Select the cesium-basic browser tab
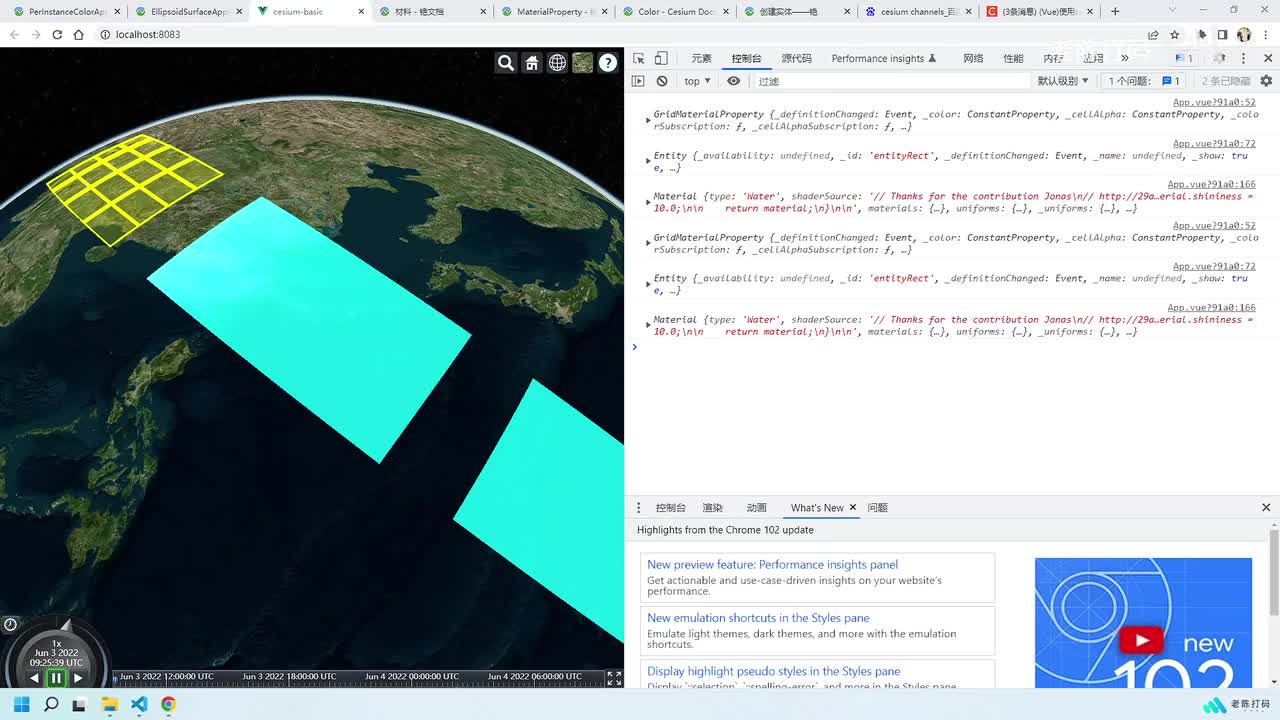 pyautogui.click(x=298, y=12)
